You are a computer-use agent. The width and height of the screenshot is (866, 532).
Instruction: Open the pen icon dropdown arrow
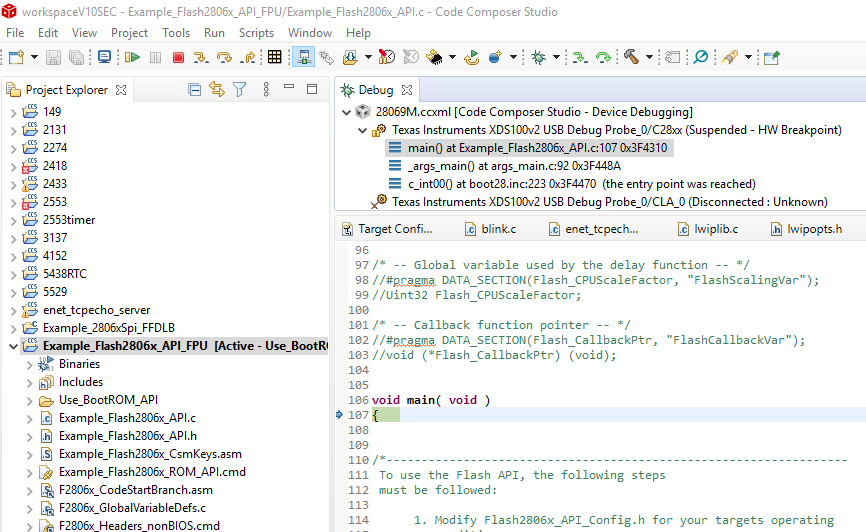pos(748,57)
